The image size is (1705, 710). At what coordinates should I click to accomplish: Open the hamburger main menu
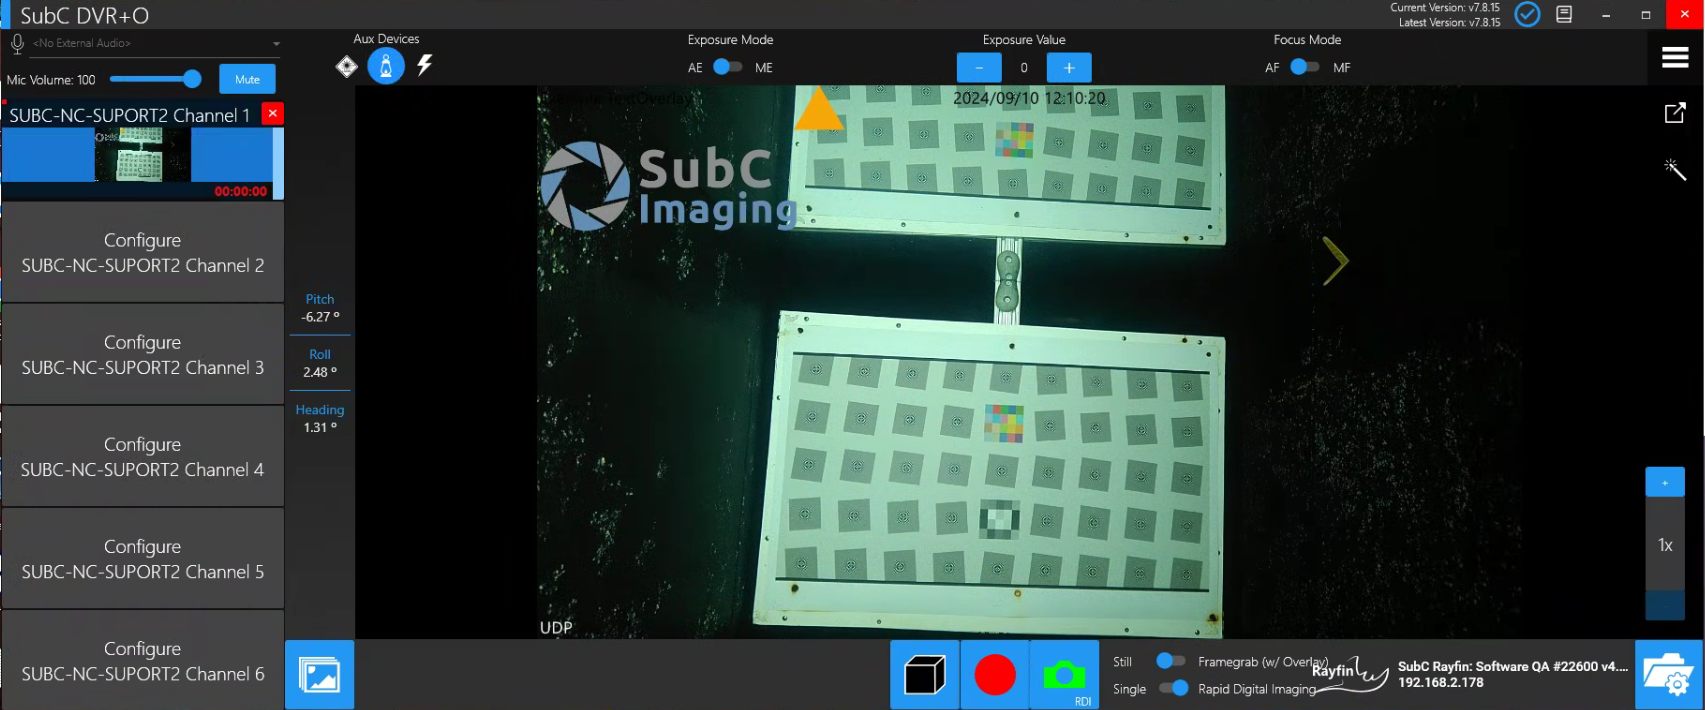[1675, 58]
